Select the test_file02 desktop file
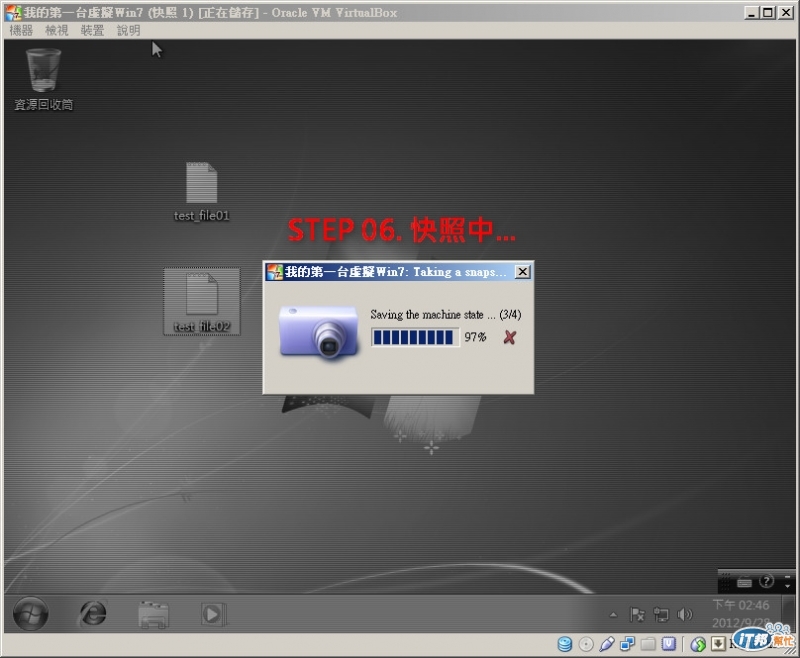 [202, 301]
